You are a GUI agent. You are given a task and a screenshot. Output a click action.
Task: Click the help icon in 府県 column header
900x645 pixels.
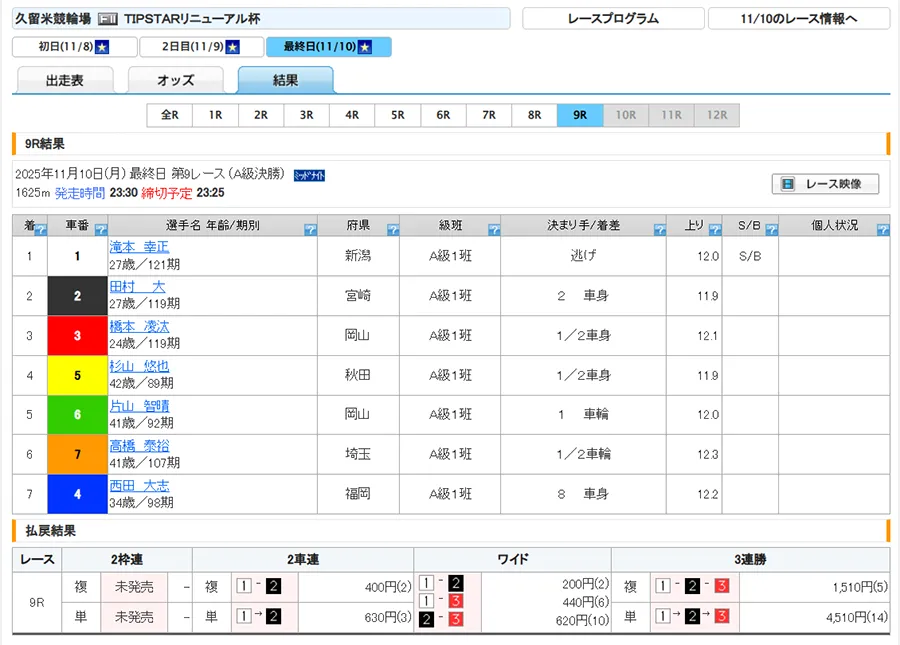[393, 230]
